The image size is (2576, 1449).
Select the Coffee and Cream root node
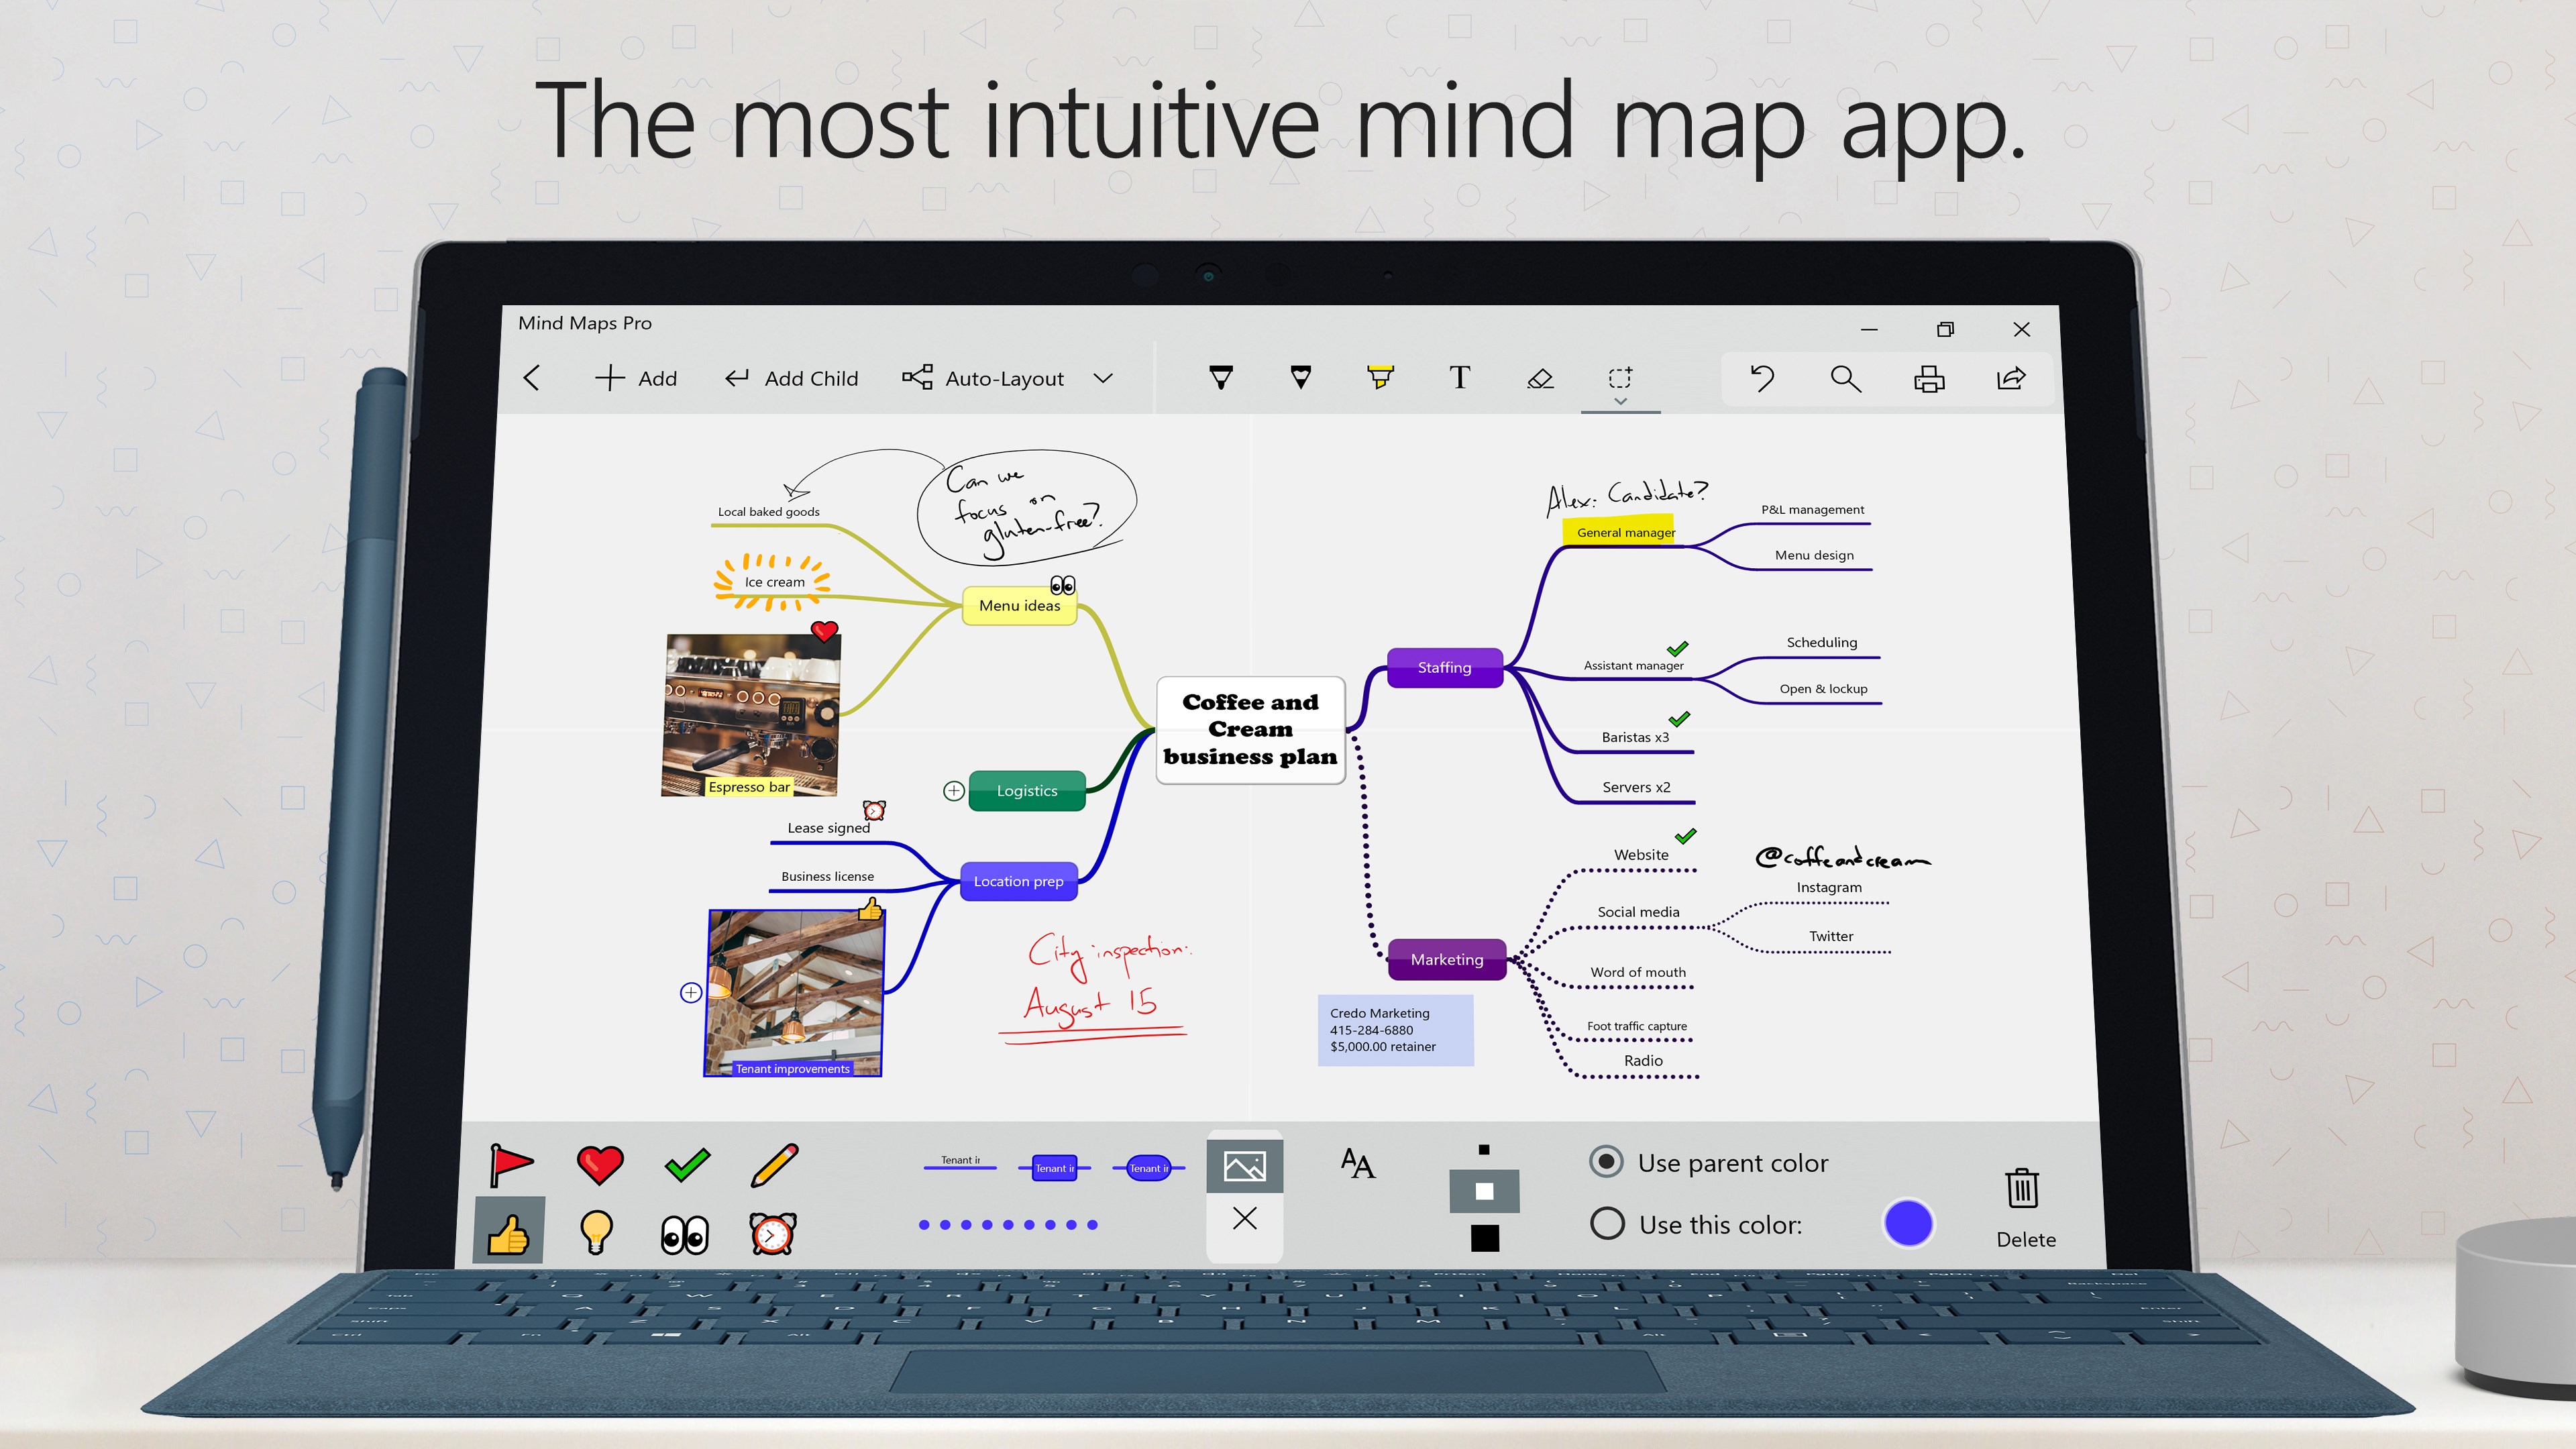(1250, 729)
